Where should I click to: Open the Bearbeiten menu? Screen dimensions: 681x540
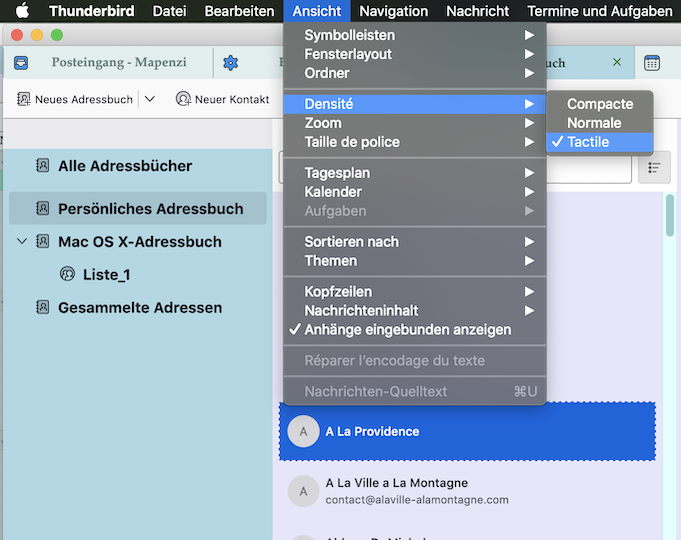[x=239, y=11]
